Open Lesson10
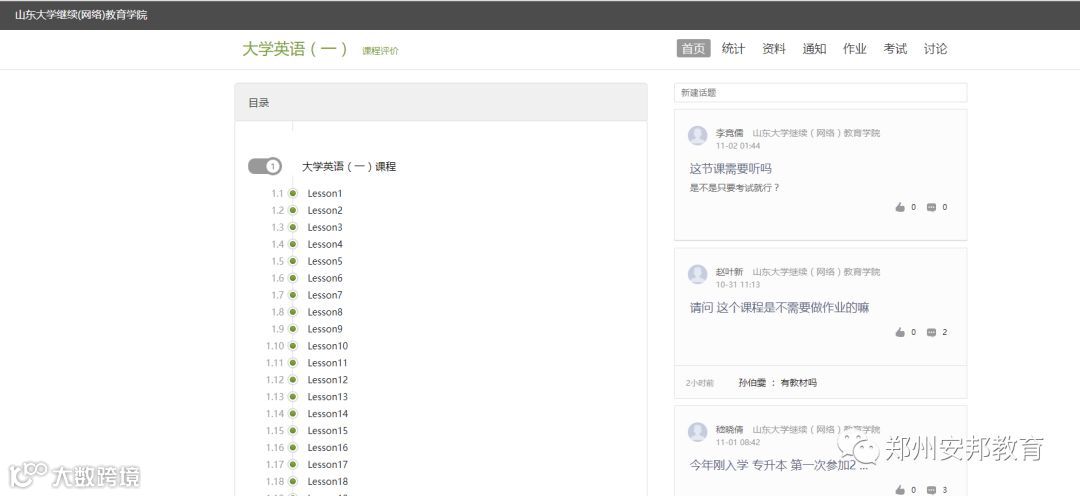Screen dimensions: 1080x496 click(328, 347)
